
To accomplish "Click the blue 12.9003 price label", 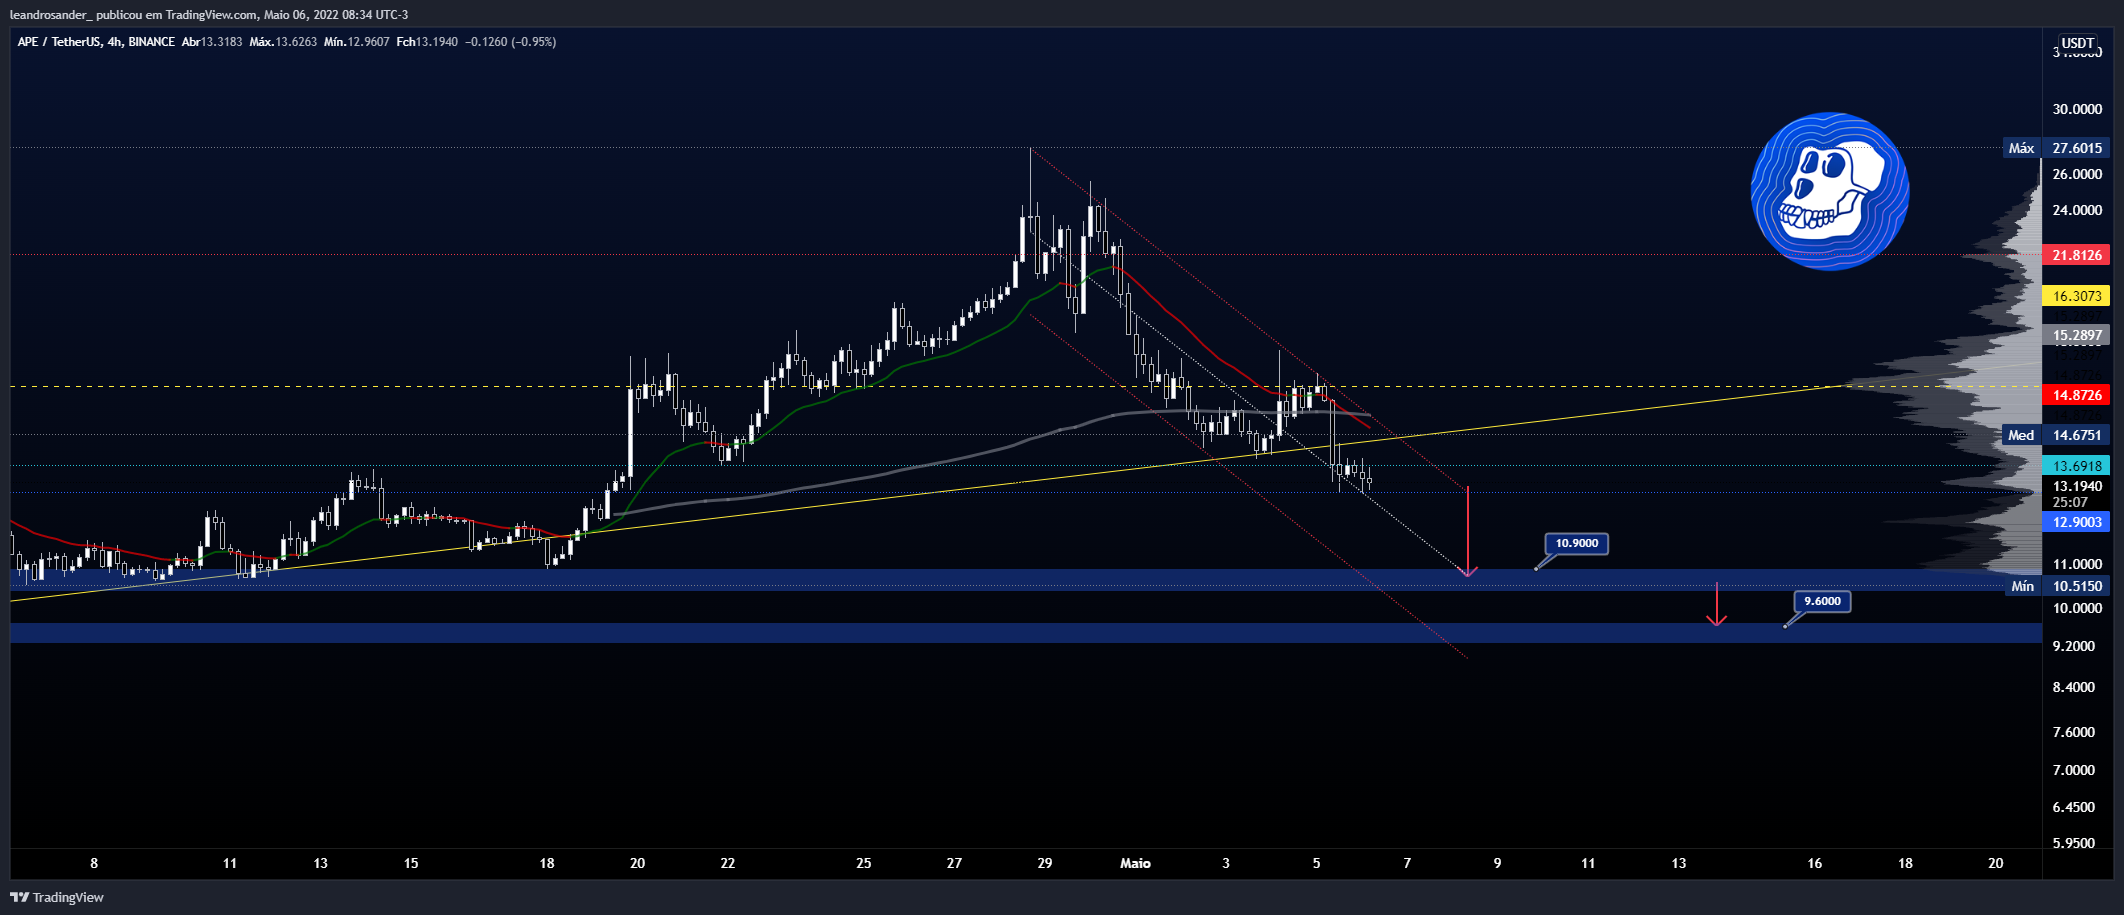I will (x=2077, y=522).
